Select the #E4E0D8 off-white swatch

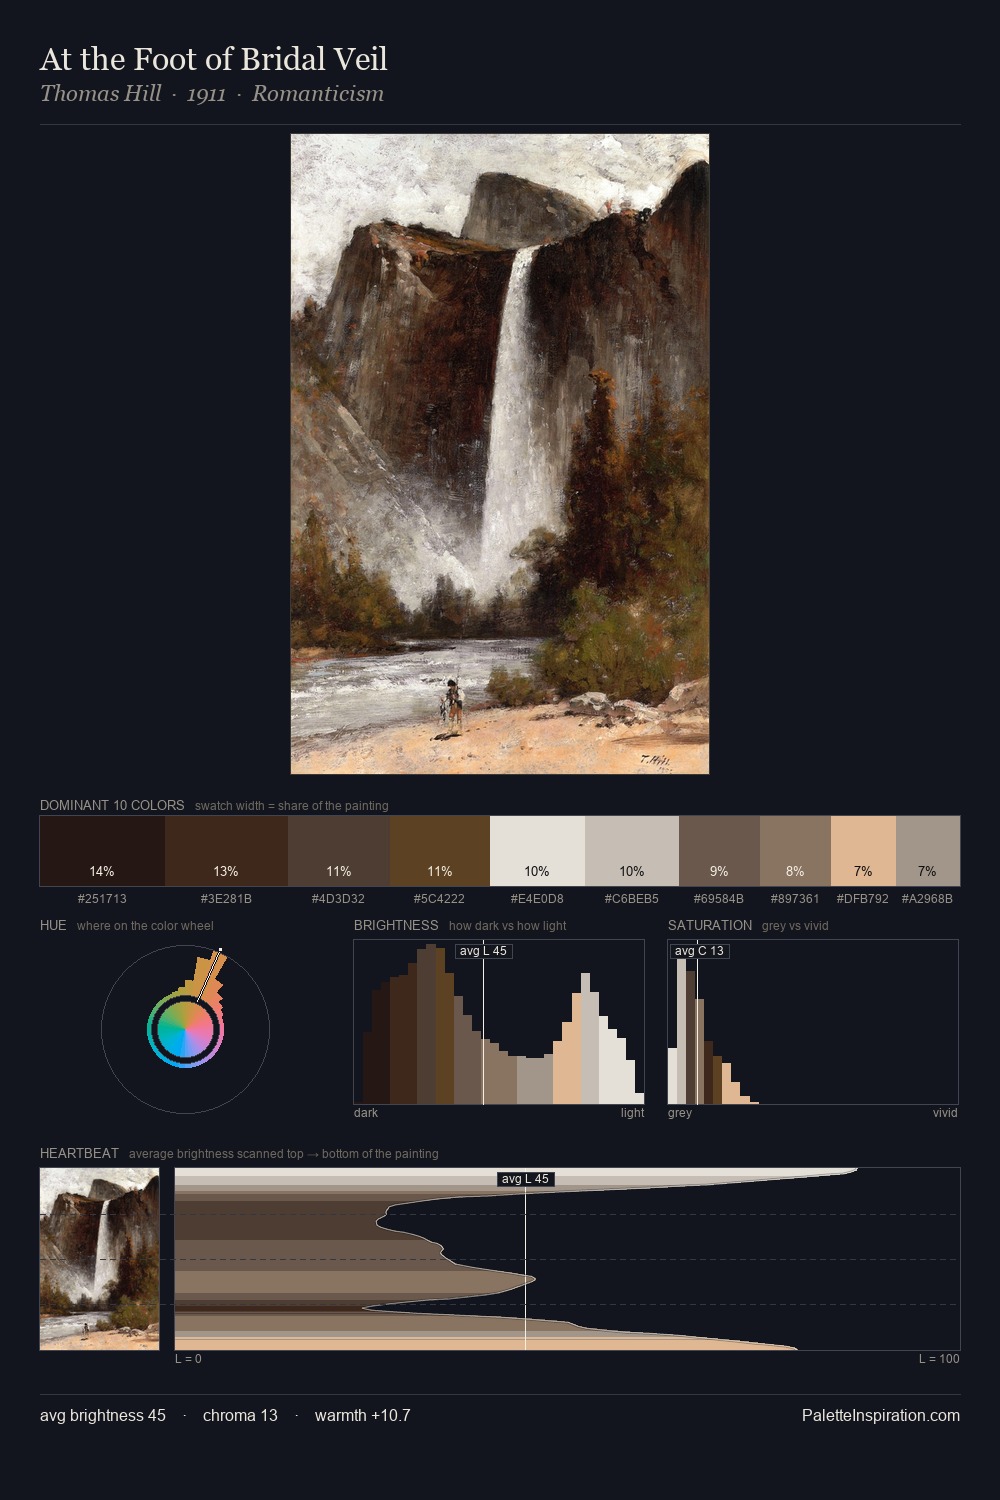tap(537, 851)
